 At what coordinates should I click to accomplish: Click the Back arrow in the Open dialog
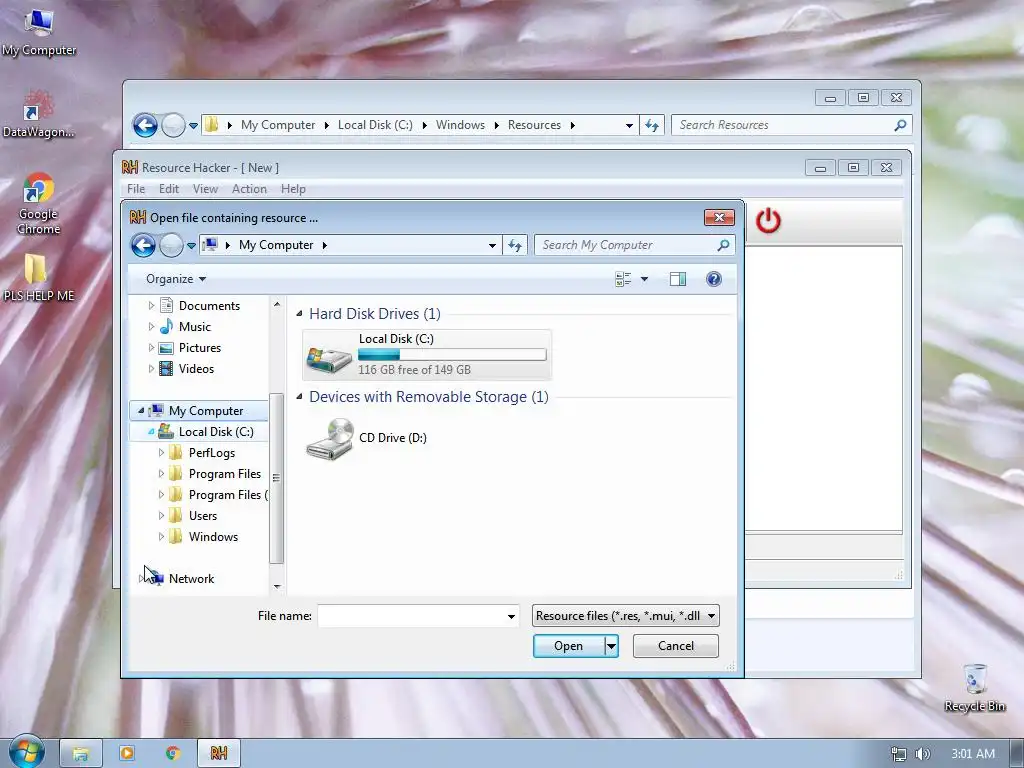(143, 246)
